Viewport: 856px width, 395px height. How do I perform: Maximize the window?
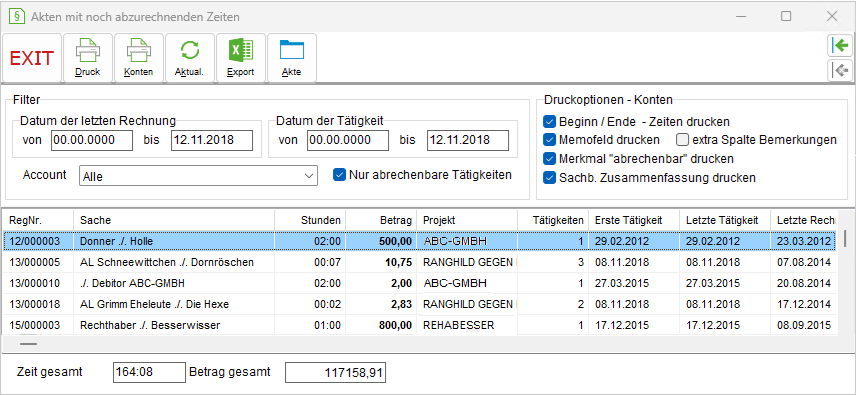(x=786, y=16)
